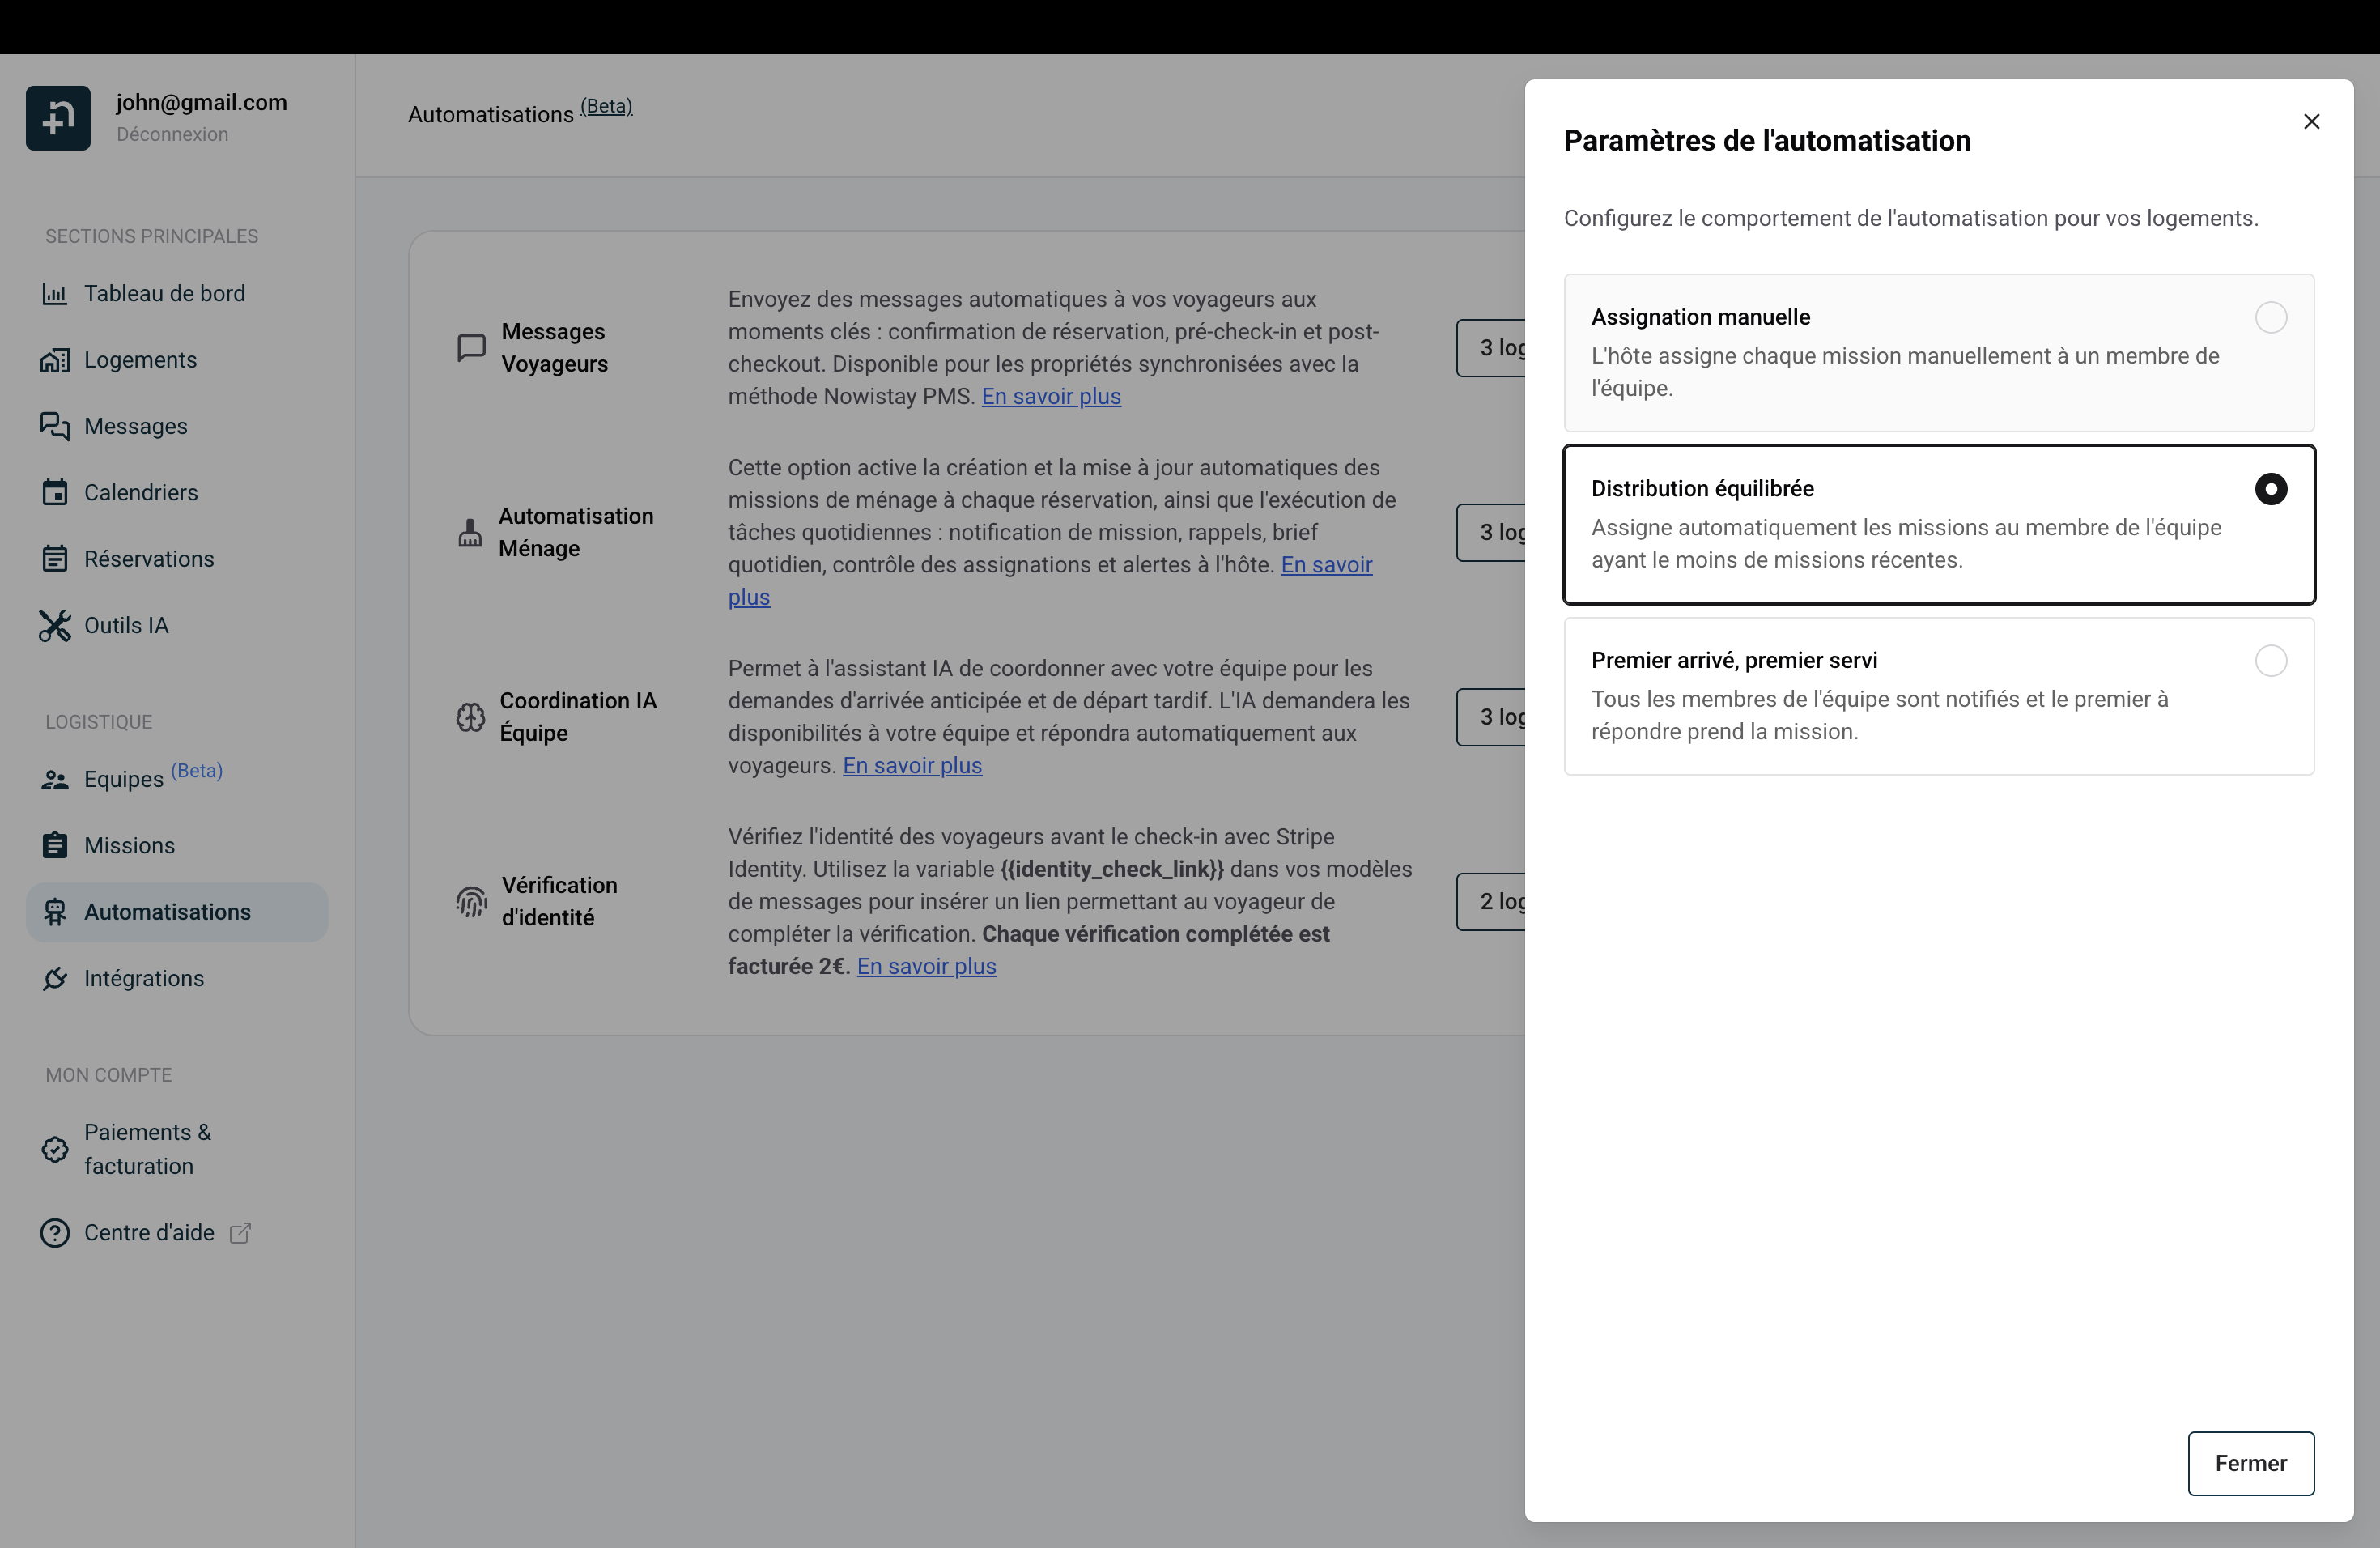Image resolution: width=2380 pixels, height=1548 pixels.
Task: Click the Centre d'aide question mark icon
Action: (55, 1233)
